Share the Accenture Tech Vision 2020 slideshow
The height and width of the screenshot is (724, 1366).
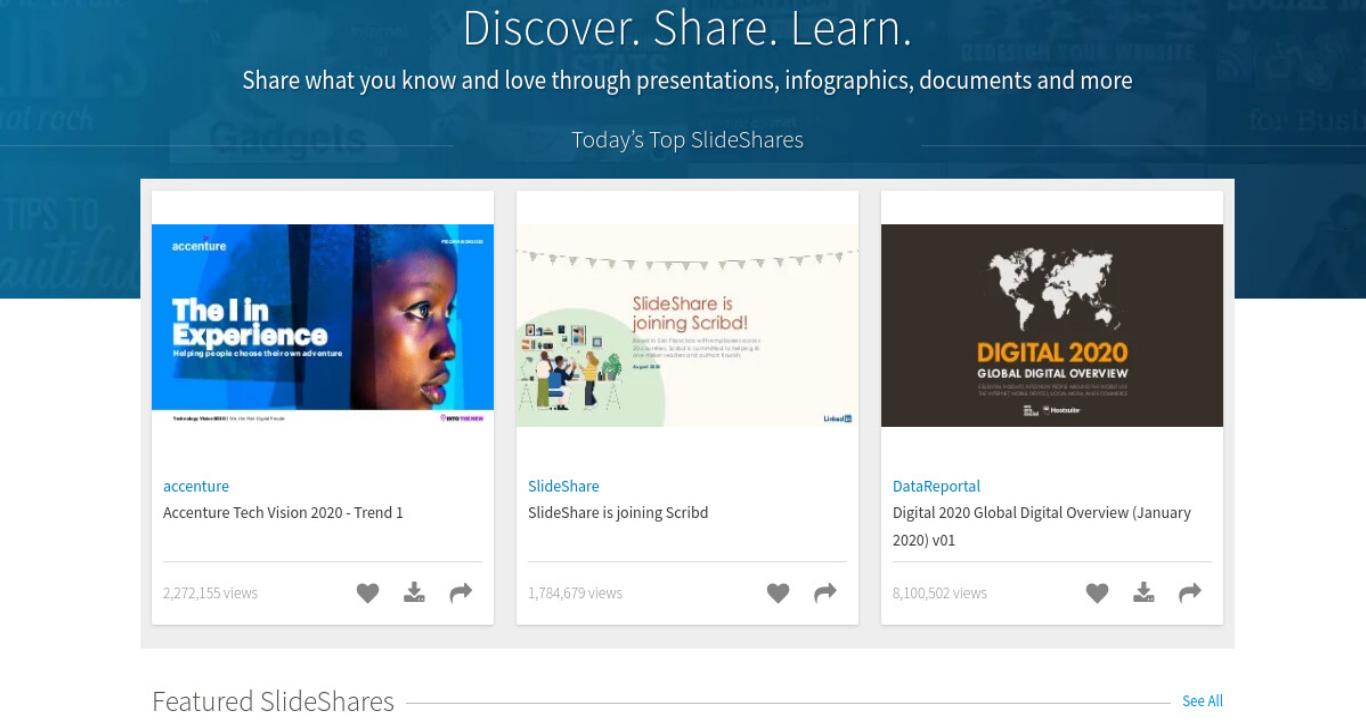point(460,593)
